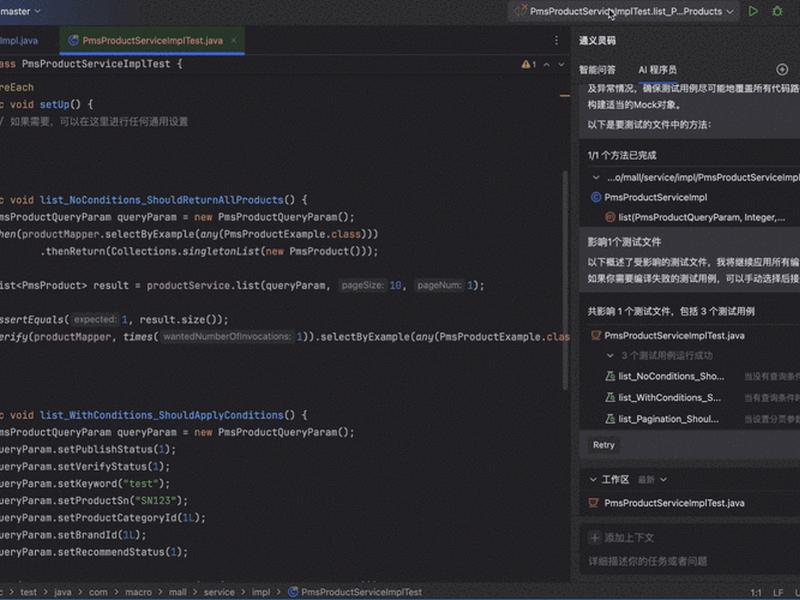Click the warning count indicator in the editor
The image size is (800, 600).
529,64
